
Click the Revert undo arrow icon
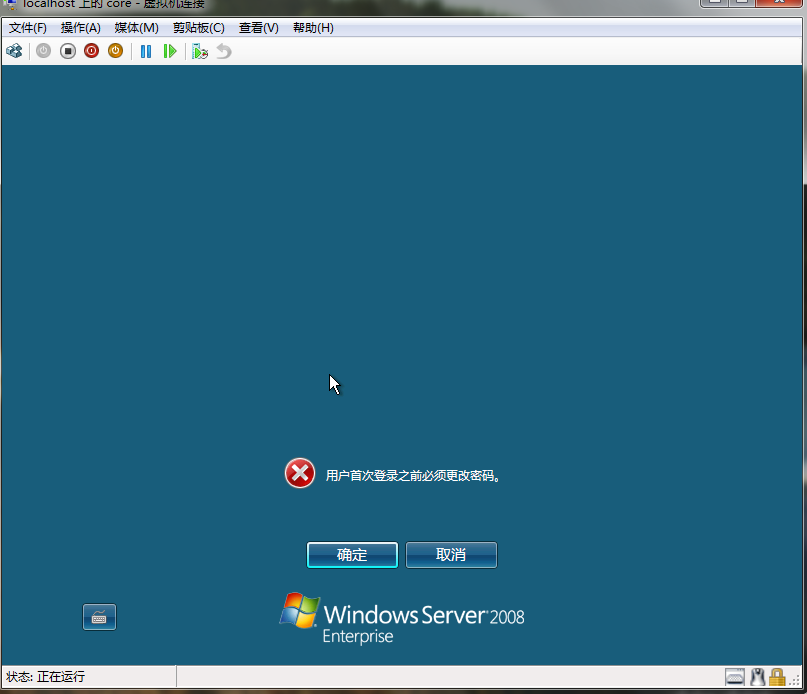pos(224,51)
